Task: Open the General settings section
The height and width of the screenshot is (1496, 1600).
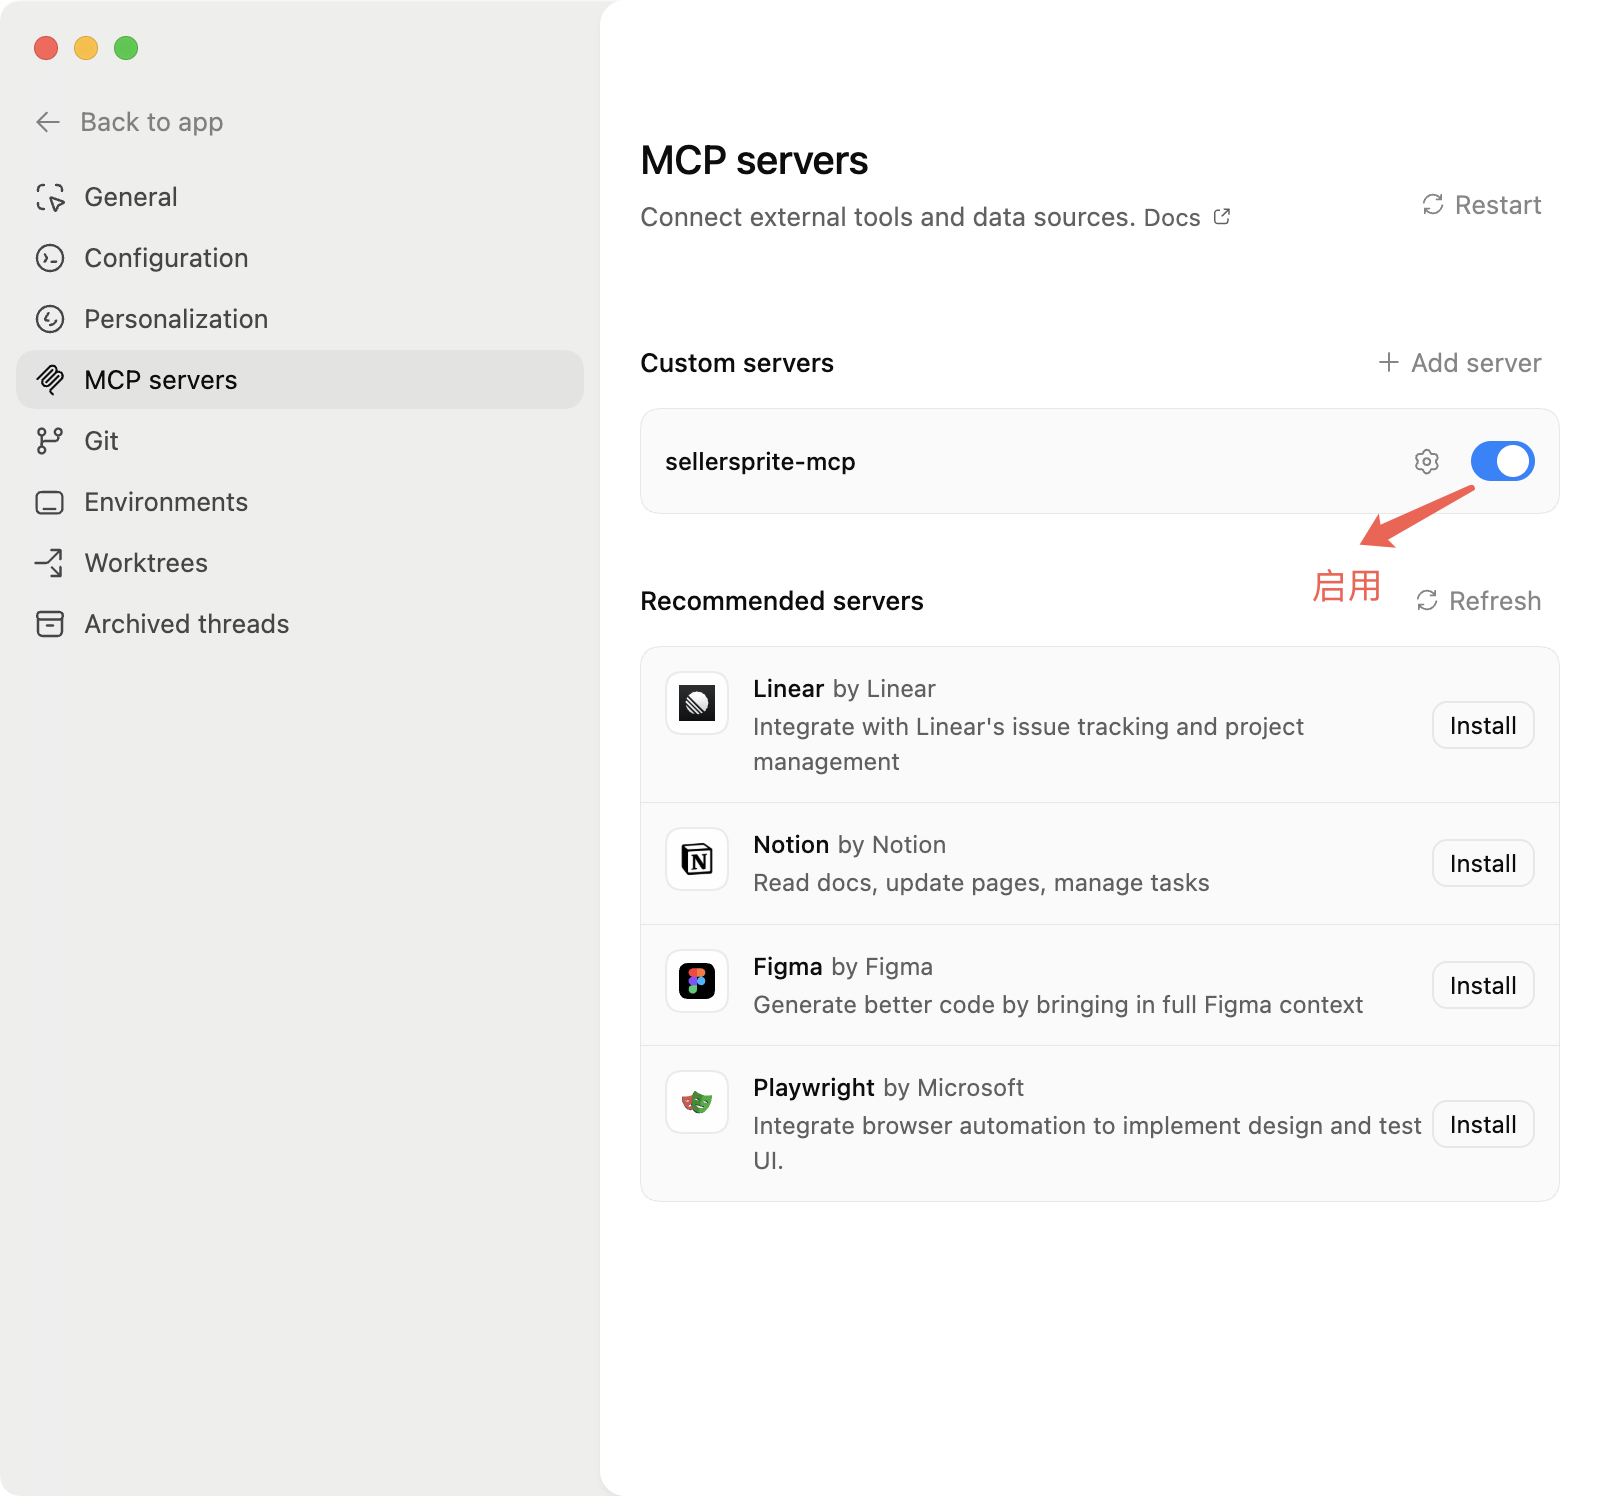Action: (130, 197)
